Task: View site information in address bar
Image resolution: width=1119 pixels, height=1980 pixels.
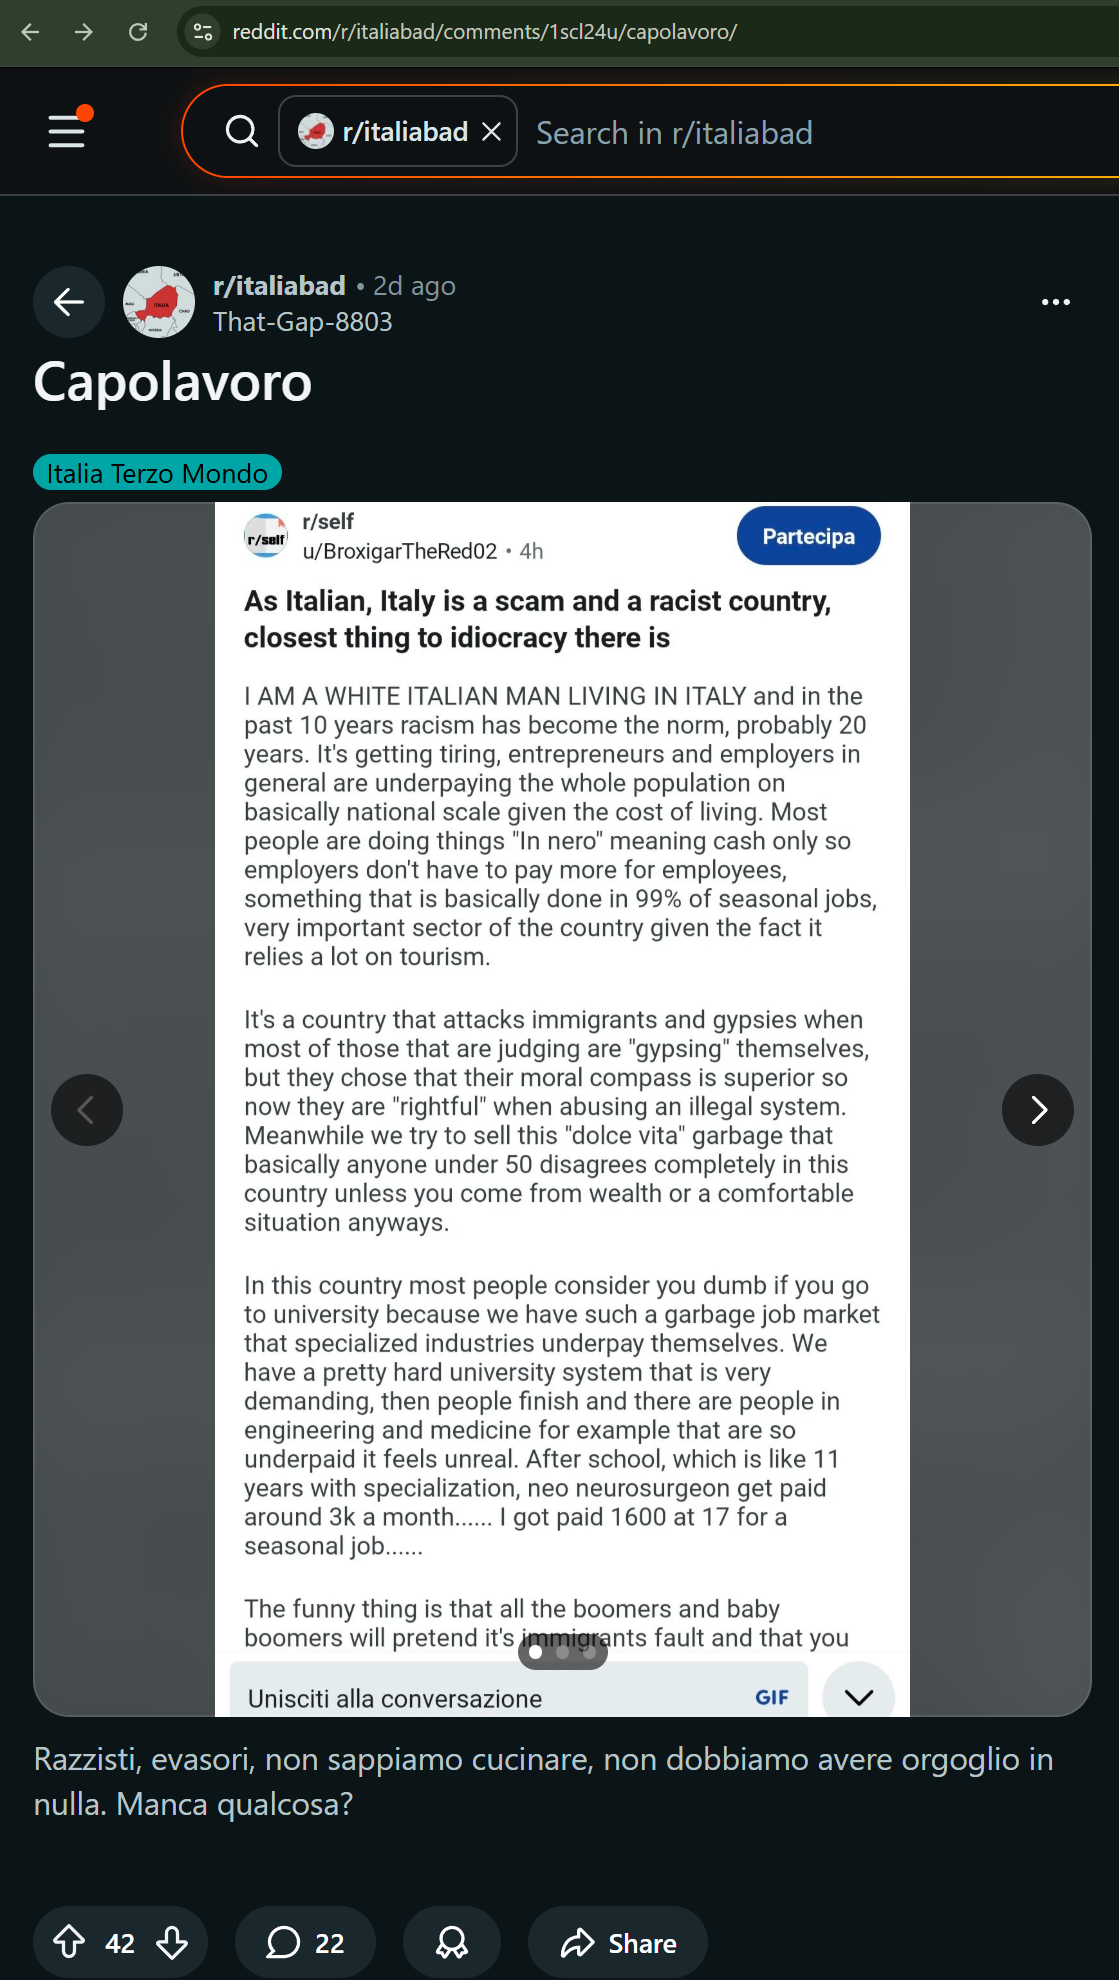Action: pyautogui.click(x=203, y=32)
